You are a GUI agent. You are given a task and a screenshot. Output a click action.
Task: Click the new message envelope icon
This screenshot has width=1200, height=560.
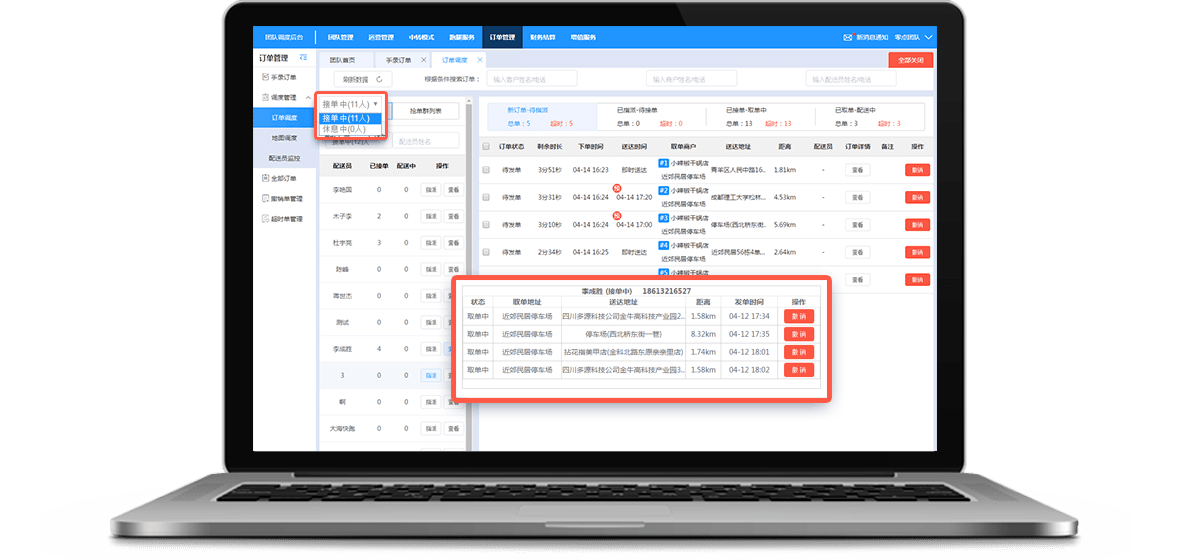847,37
